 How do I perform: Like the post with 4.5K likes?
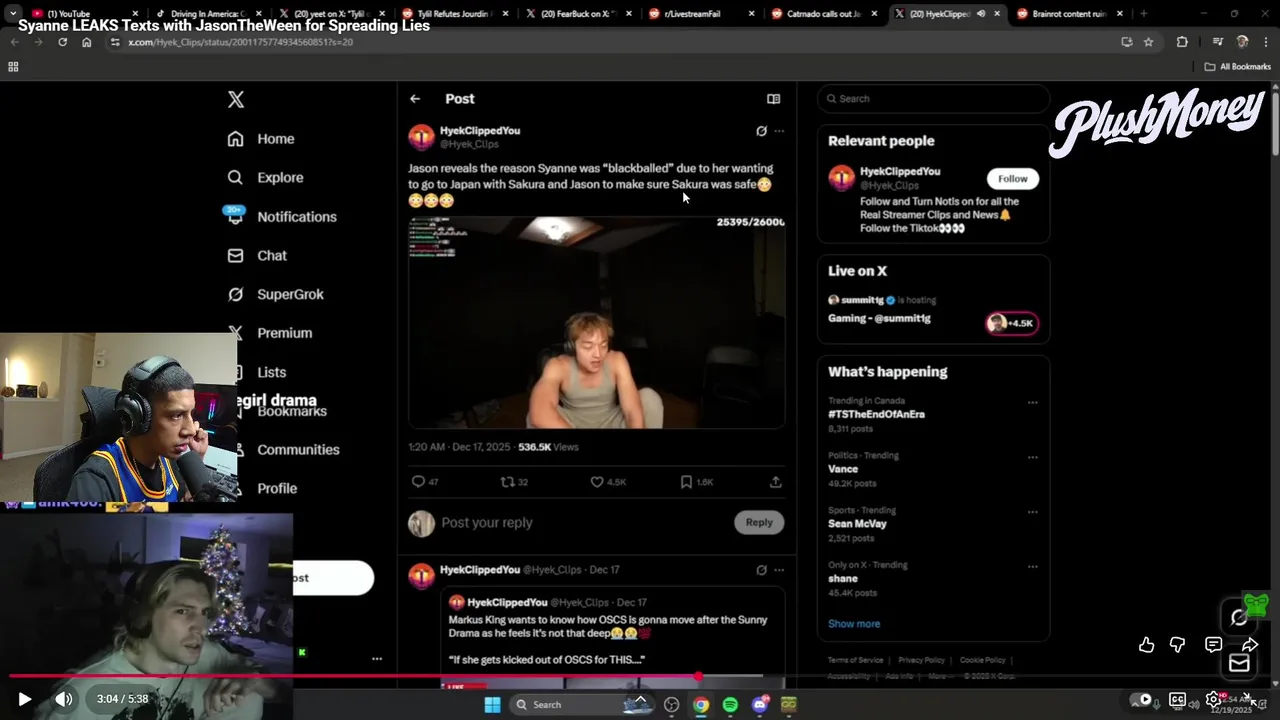click(x=608, y=482)
